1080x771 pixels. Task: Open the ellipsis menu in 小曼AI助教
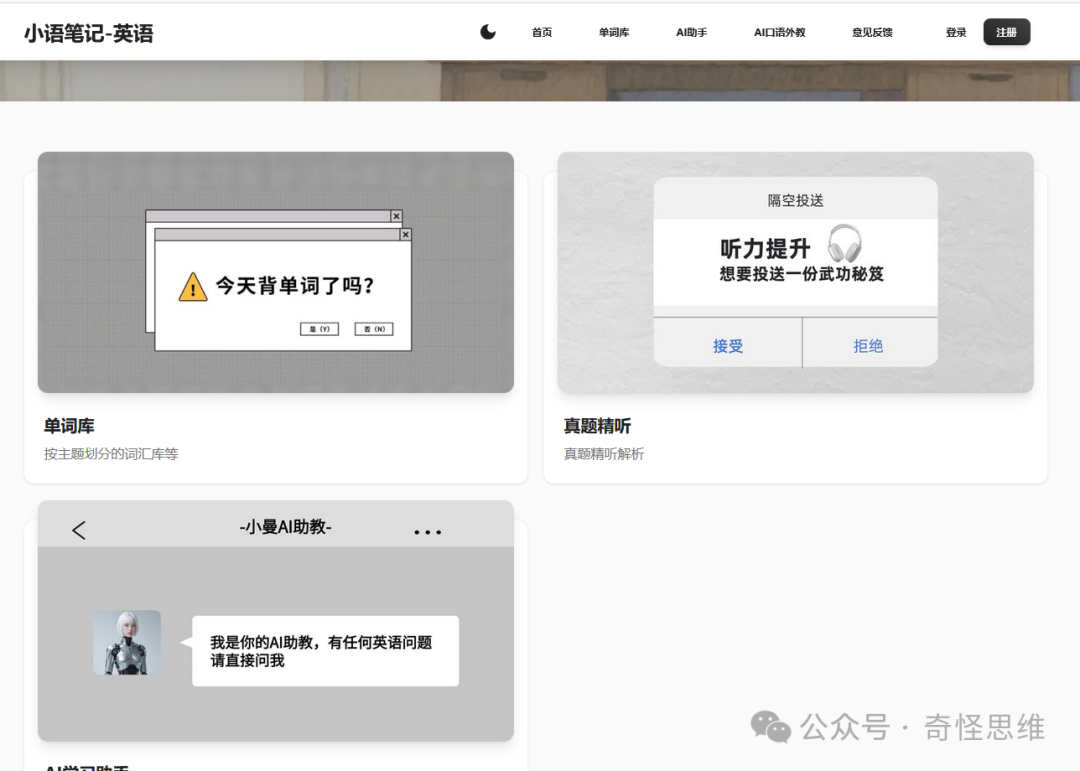coord(427,531)
